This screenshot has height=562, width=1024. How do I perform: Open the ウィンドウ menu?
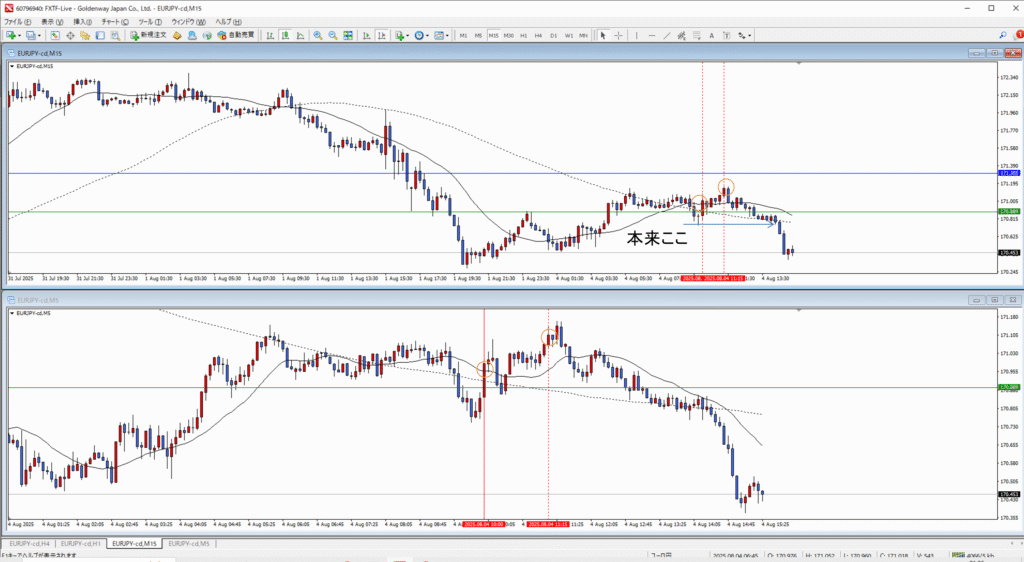click(188, 22)
